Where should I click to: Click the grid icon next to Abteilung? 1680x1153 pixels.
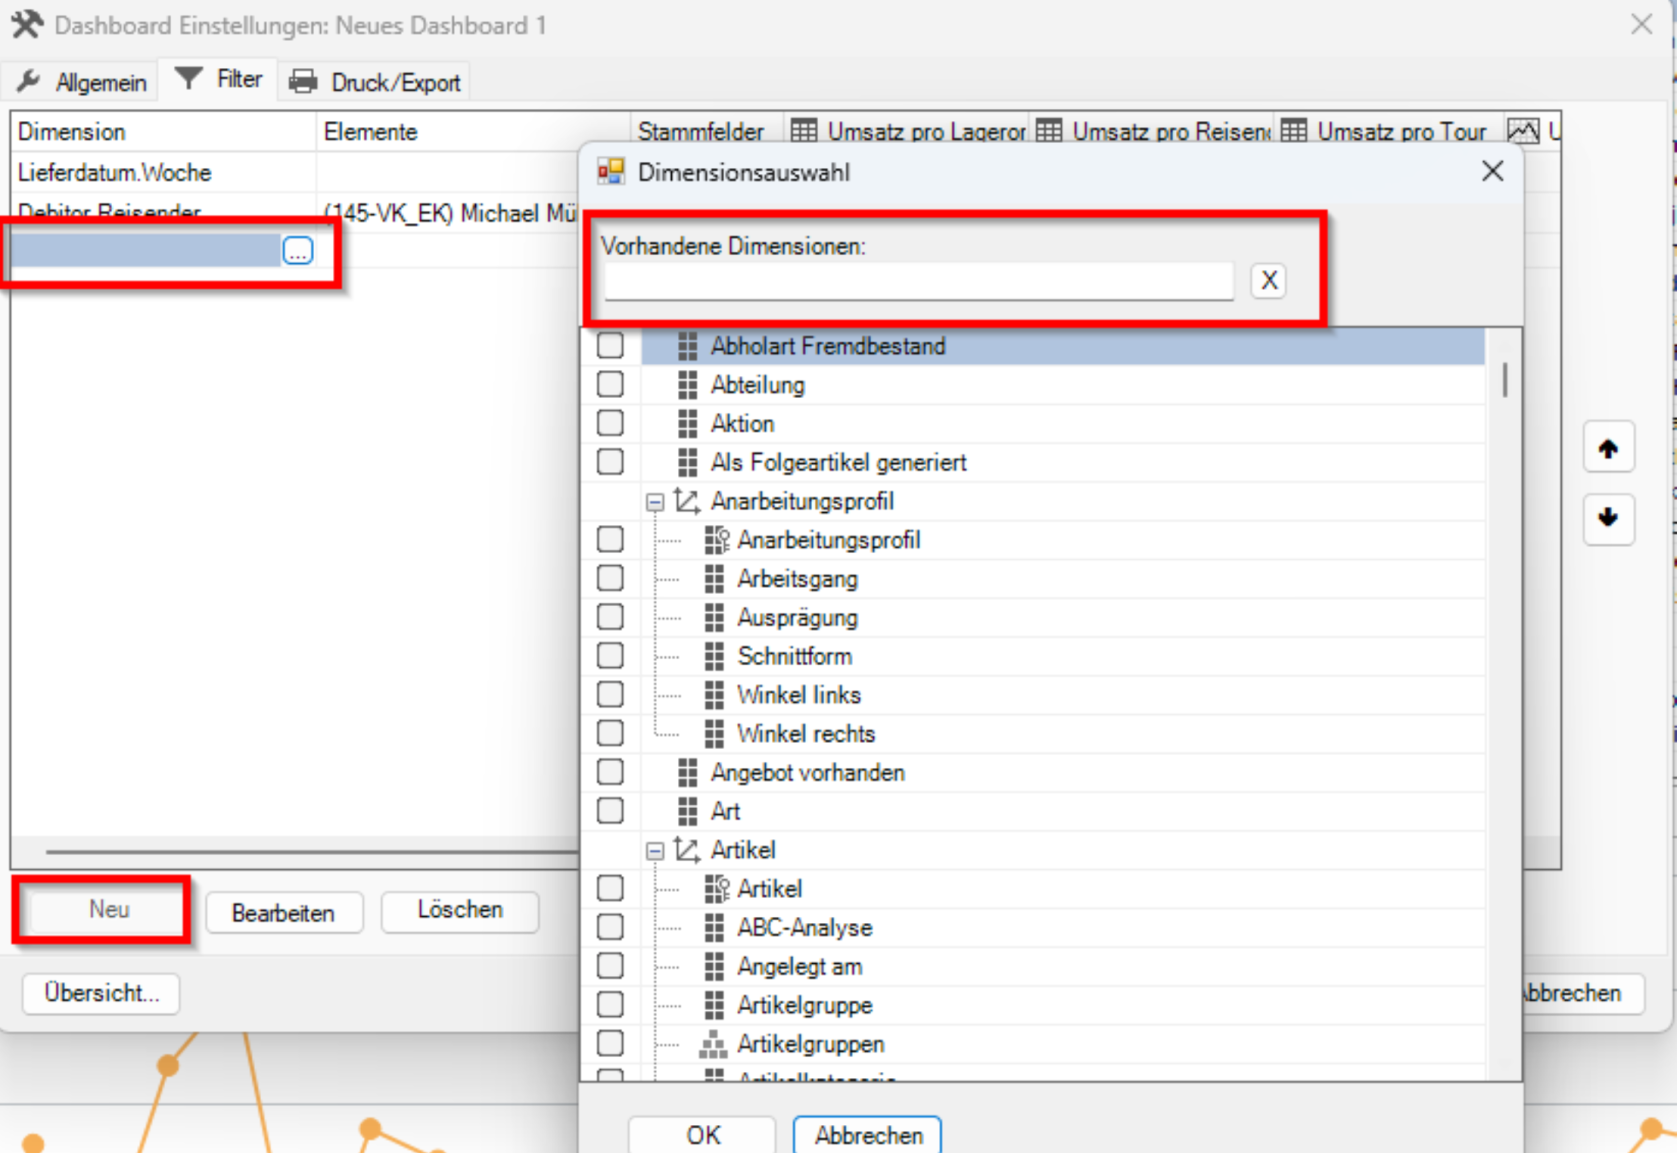pyautogui.click(x=687, y=385)
